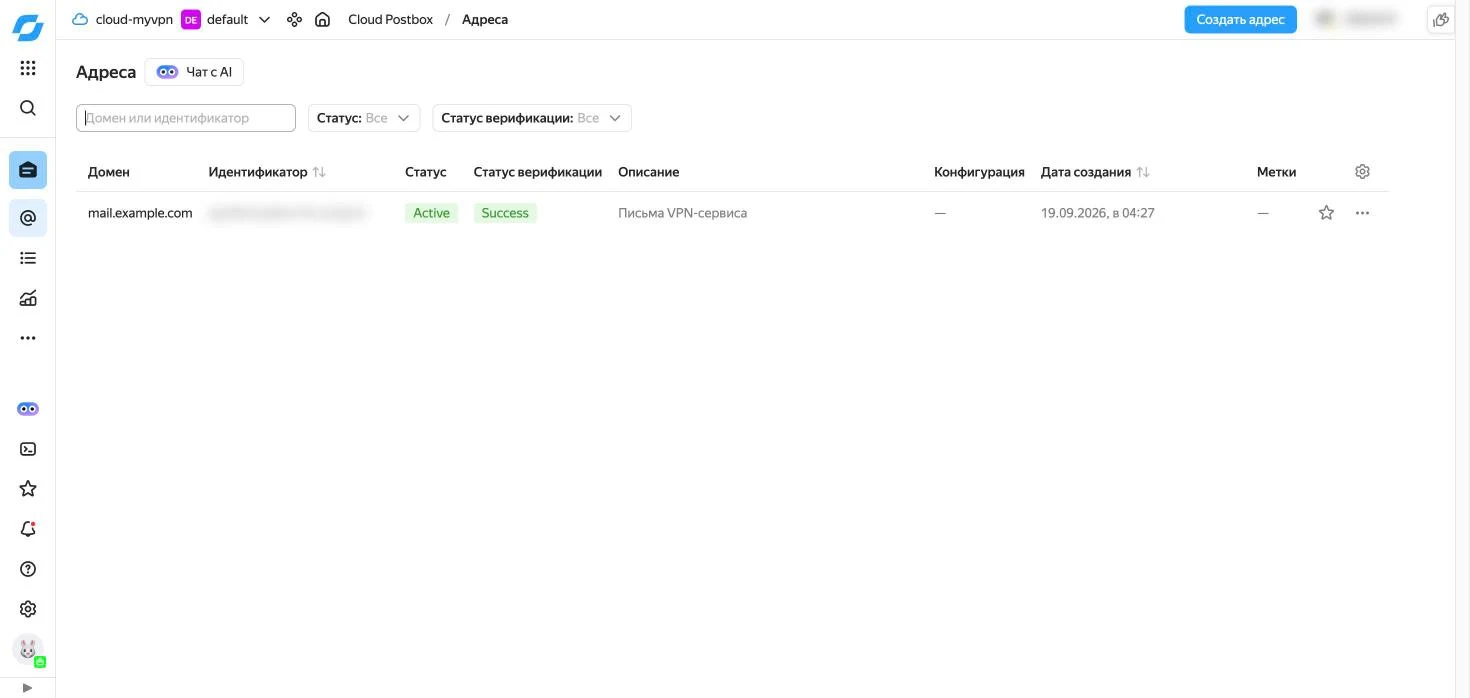Focus the domain or identifier search field

click(x=186, y=118)
